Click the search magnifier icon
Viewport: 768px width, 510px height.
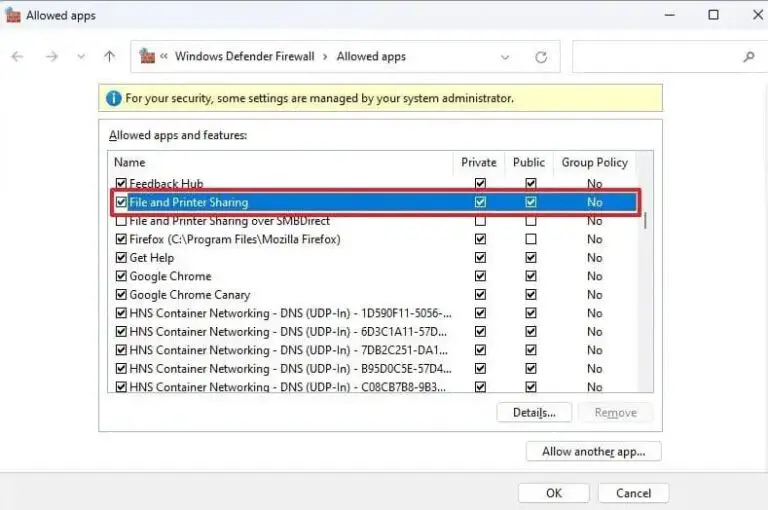pyautogui.click(x=749, y=57)
